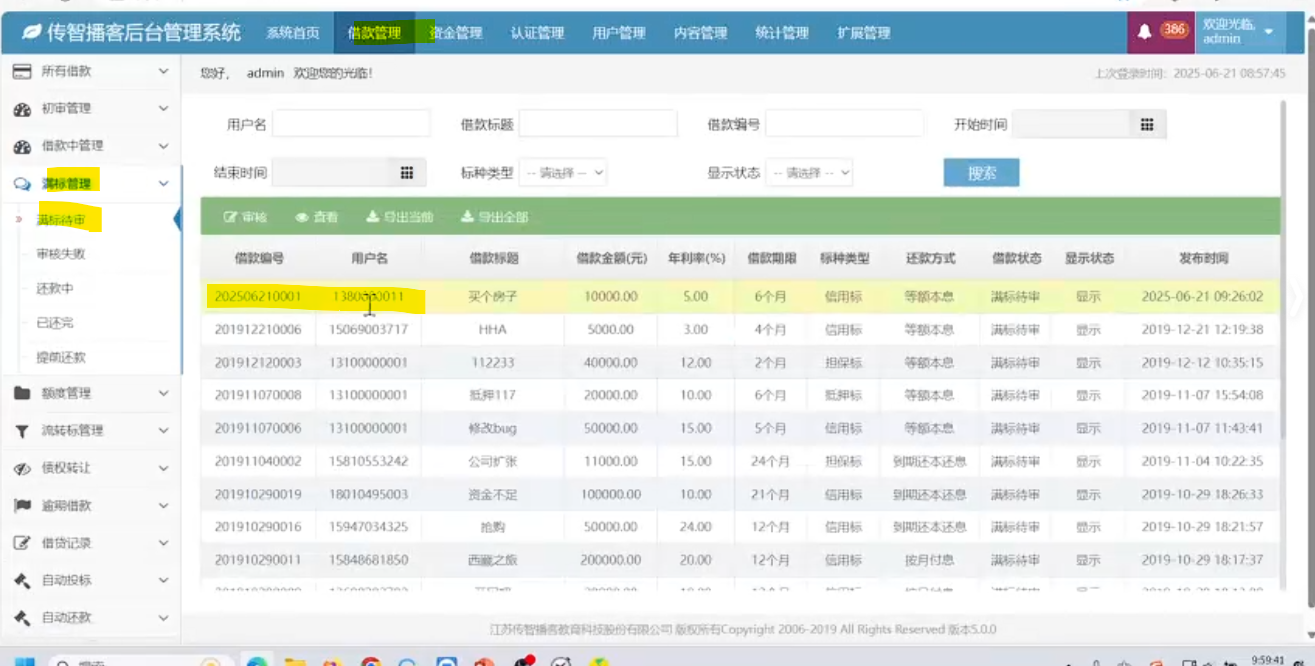
Task: Select 提前还款 in the sidebar submenu
Action: 61,358
